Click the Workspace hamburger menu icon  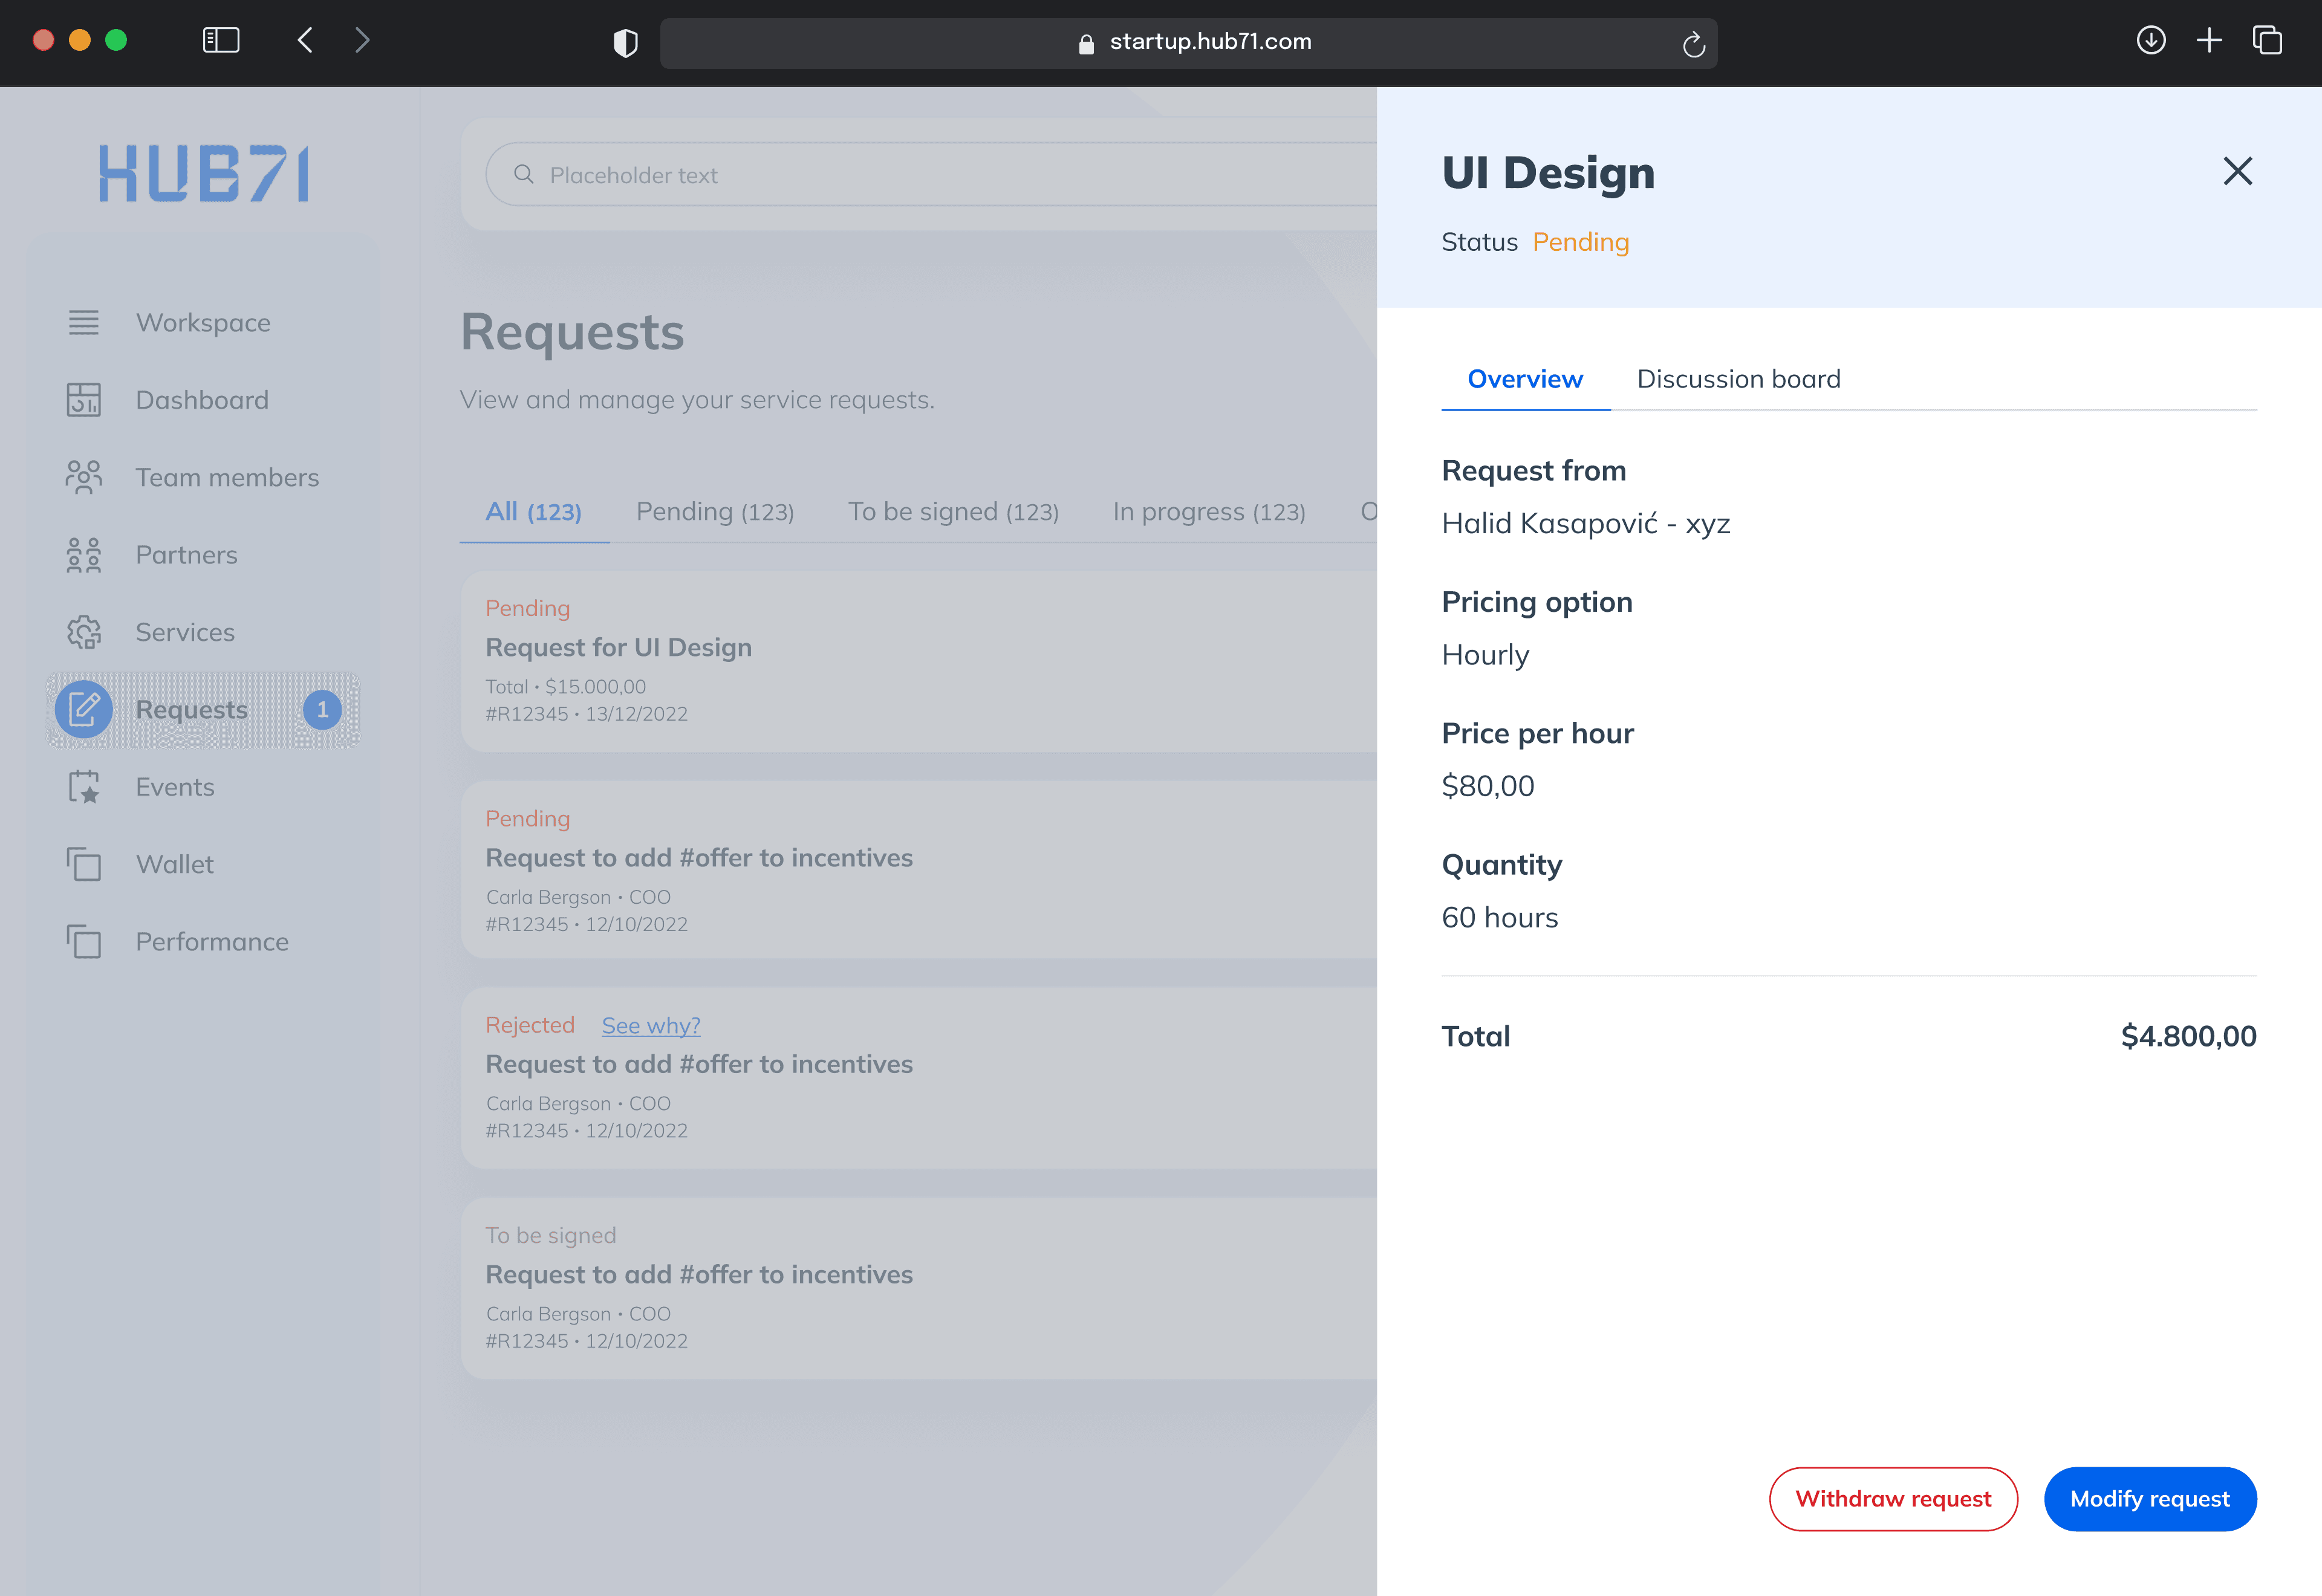(x=84, y=322)
